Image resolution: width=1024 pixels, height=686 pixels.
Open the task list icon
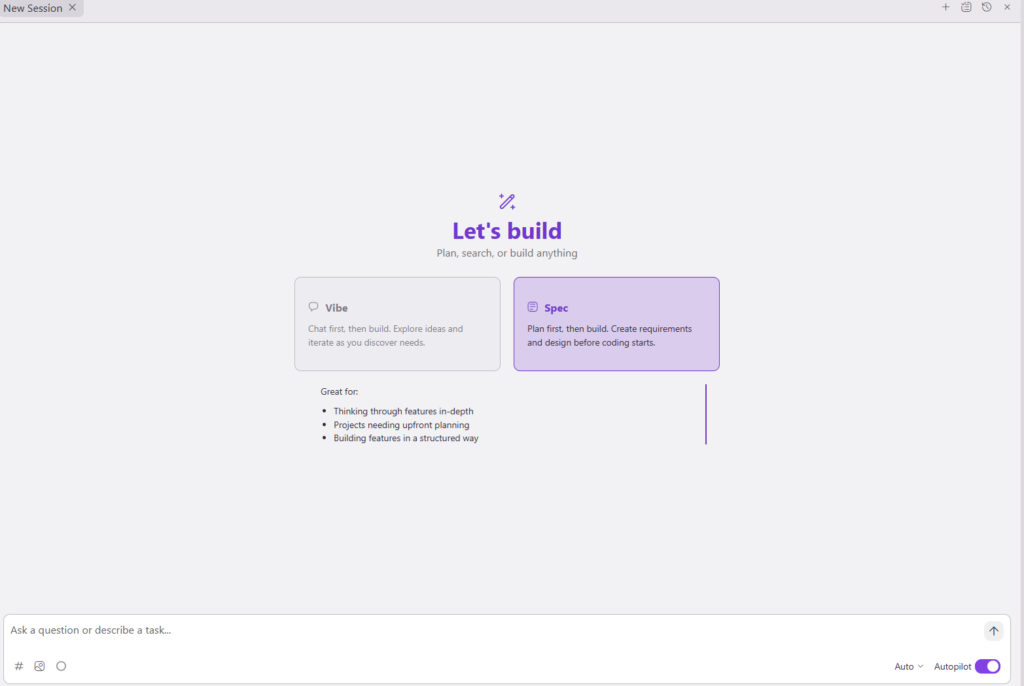966,7
